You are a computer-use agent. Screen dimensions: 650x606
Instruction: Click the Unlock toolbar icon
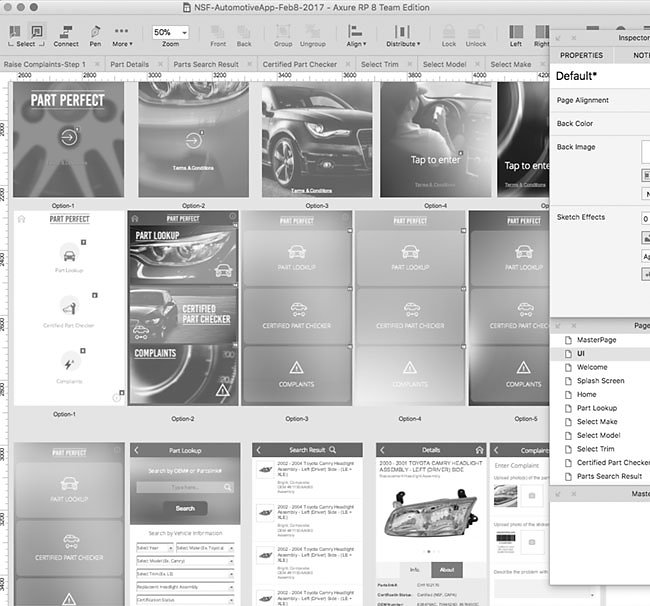tap(475, 36)
